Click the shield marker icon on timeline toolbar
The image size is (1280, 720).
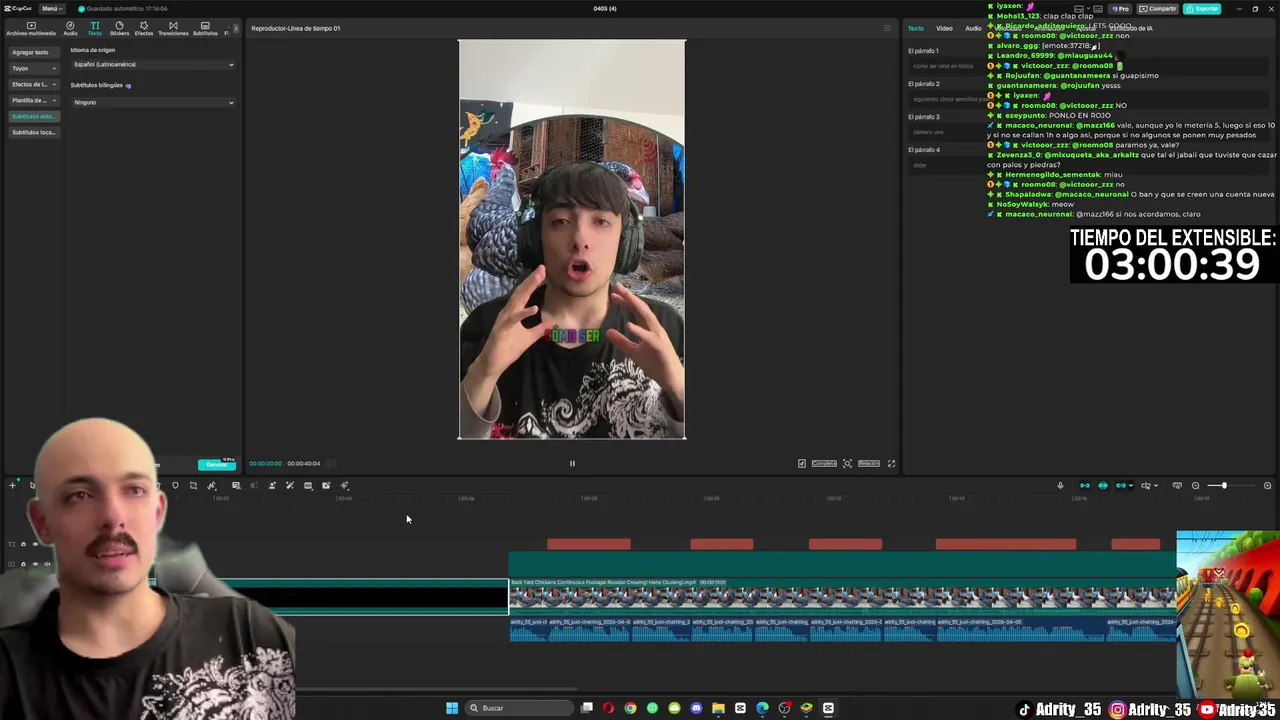(175, 486)
